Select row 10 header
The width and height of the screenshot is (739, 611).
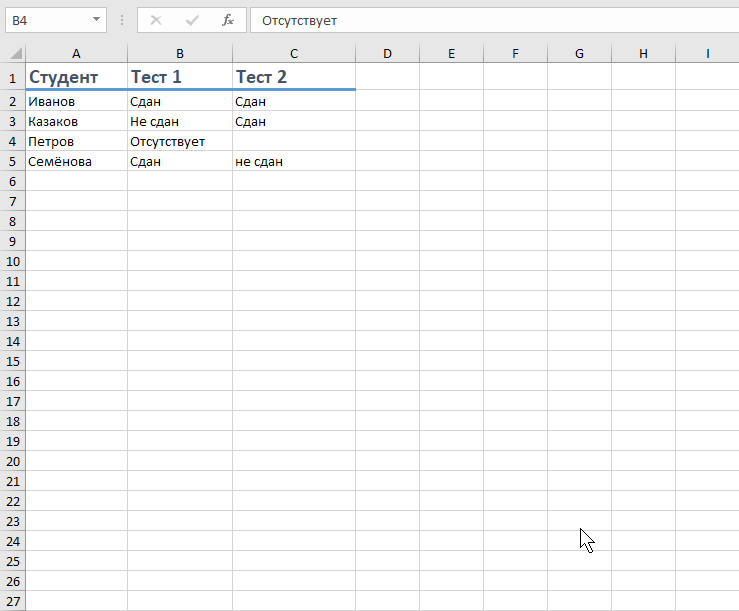coord(13,261)
